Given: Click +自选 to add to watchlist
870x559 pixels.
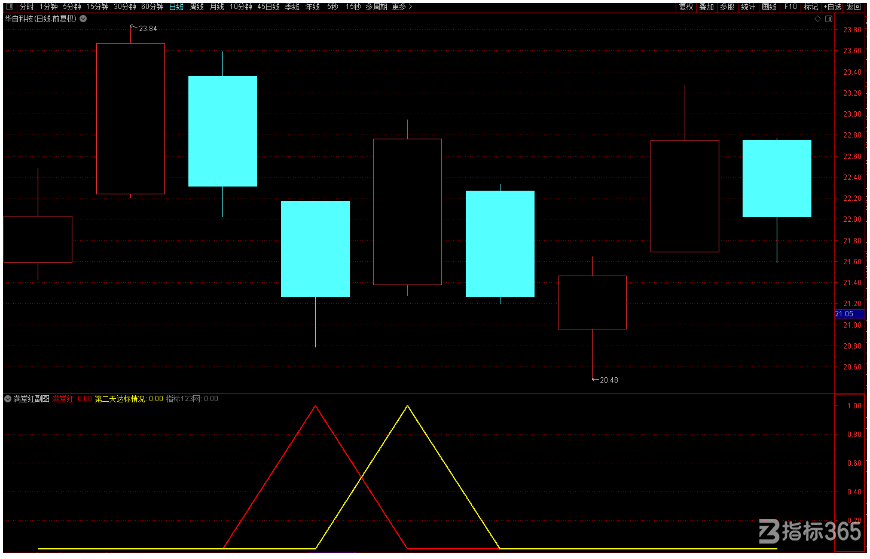Looking at the screenshot, I should (832, 7).
